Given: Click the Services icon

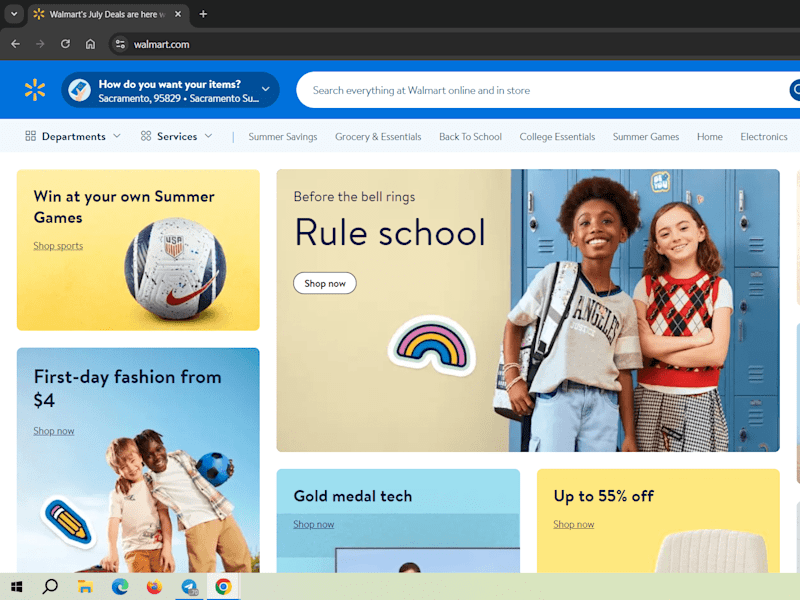Looking at the screenshot, I should 146,136.
